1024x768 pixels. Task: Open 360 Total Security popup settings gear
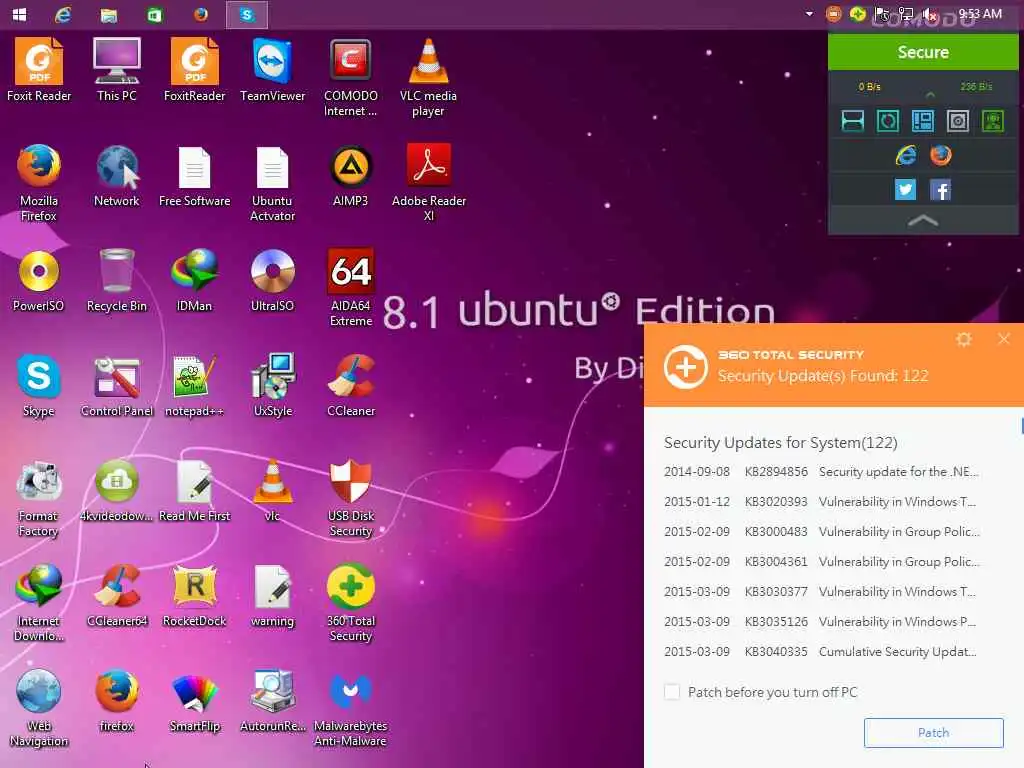pos(964,339)
